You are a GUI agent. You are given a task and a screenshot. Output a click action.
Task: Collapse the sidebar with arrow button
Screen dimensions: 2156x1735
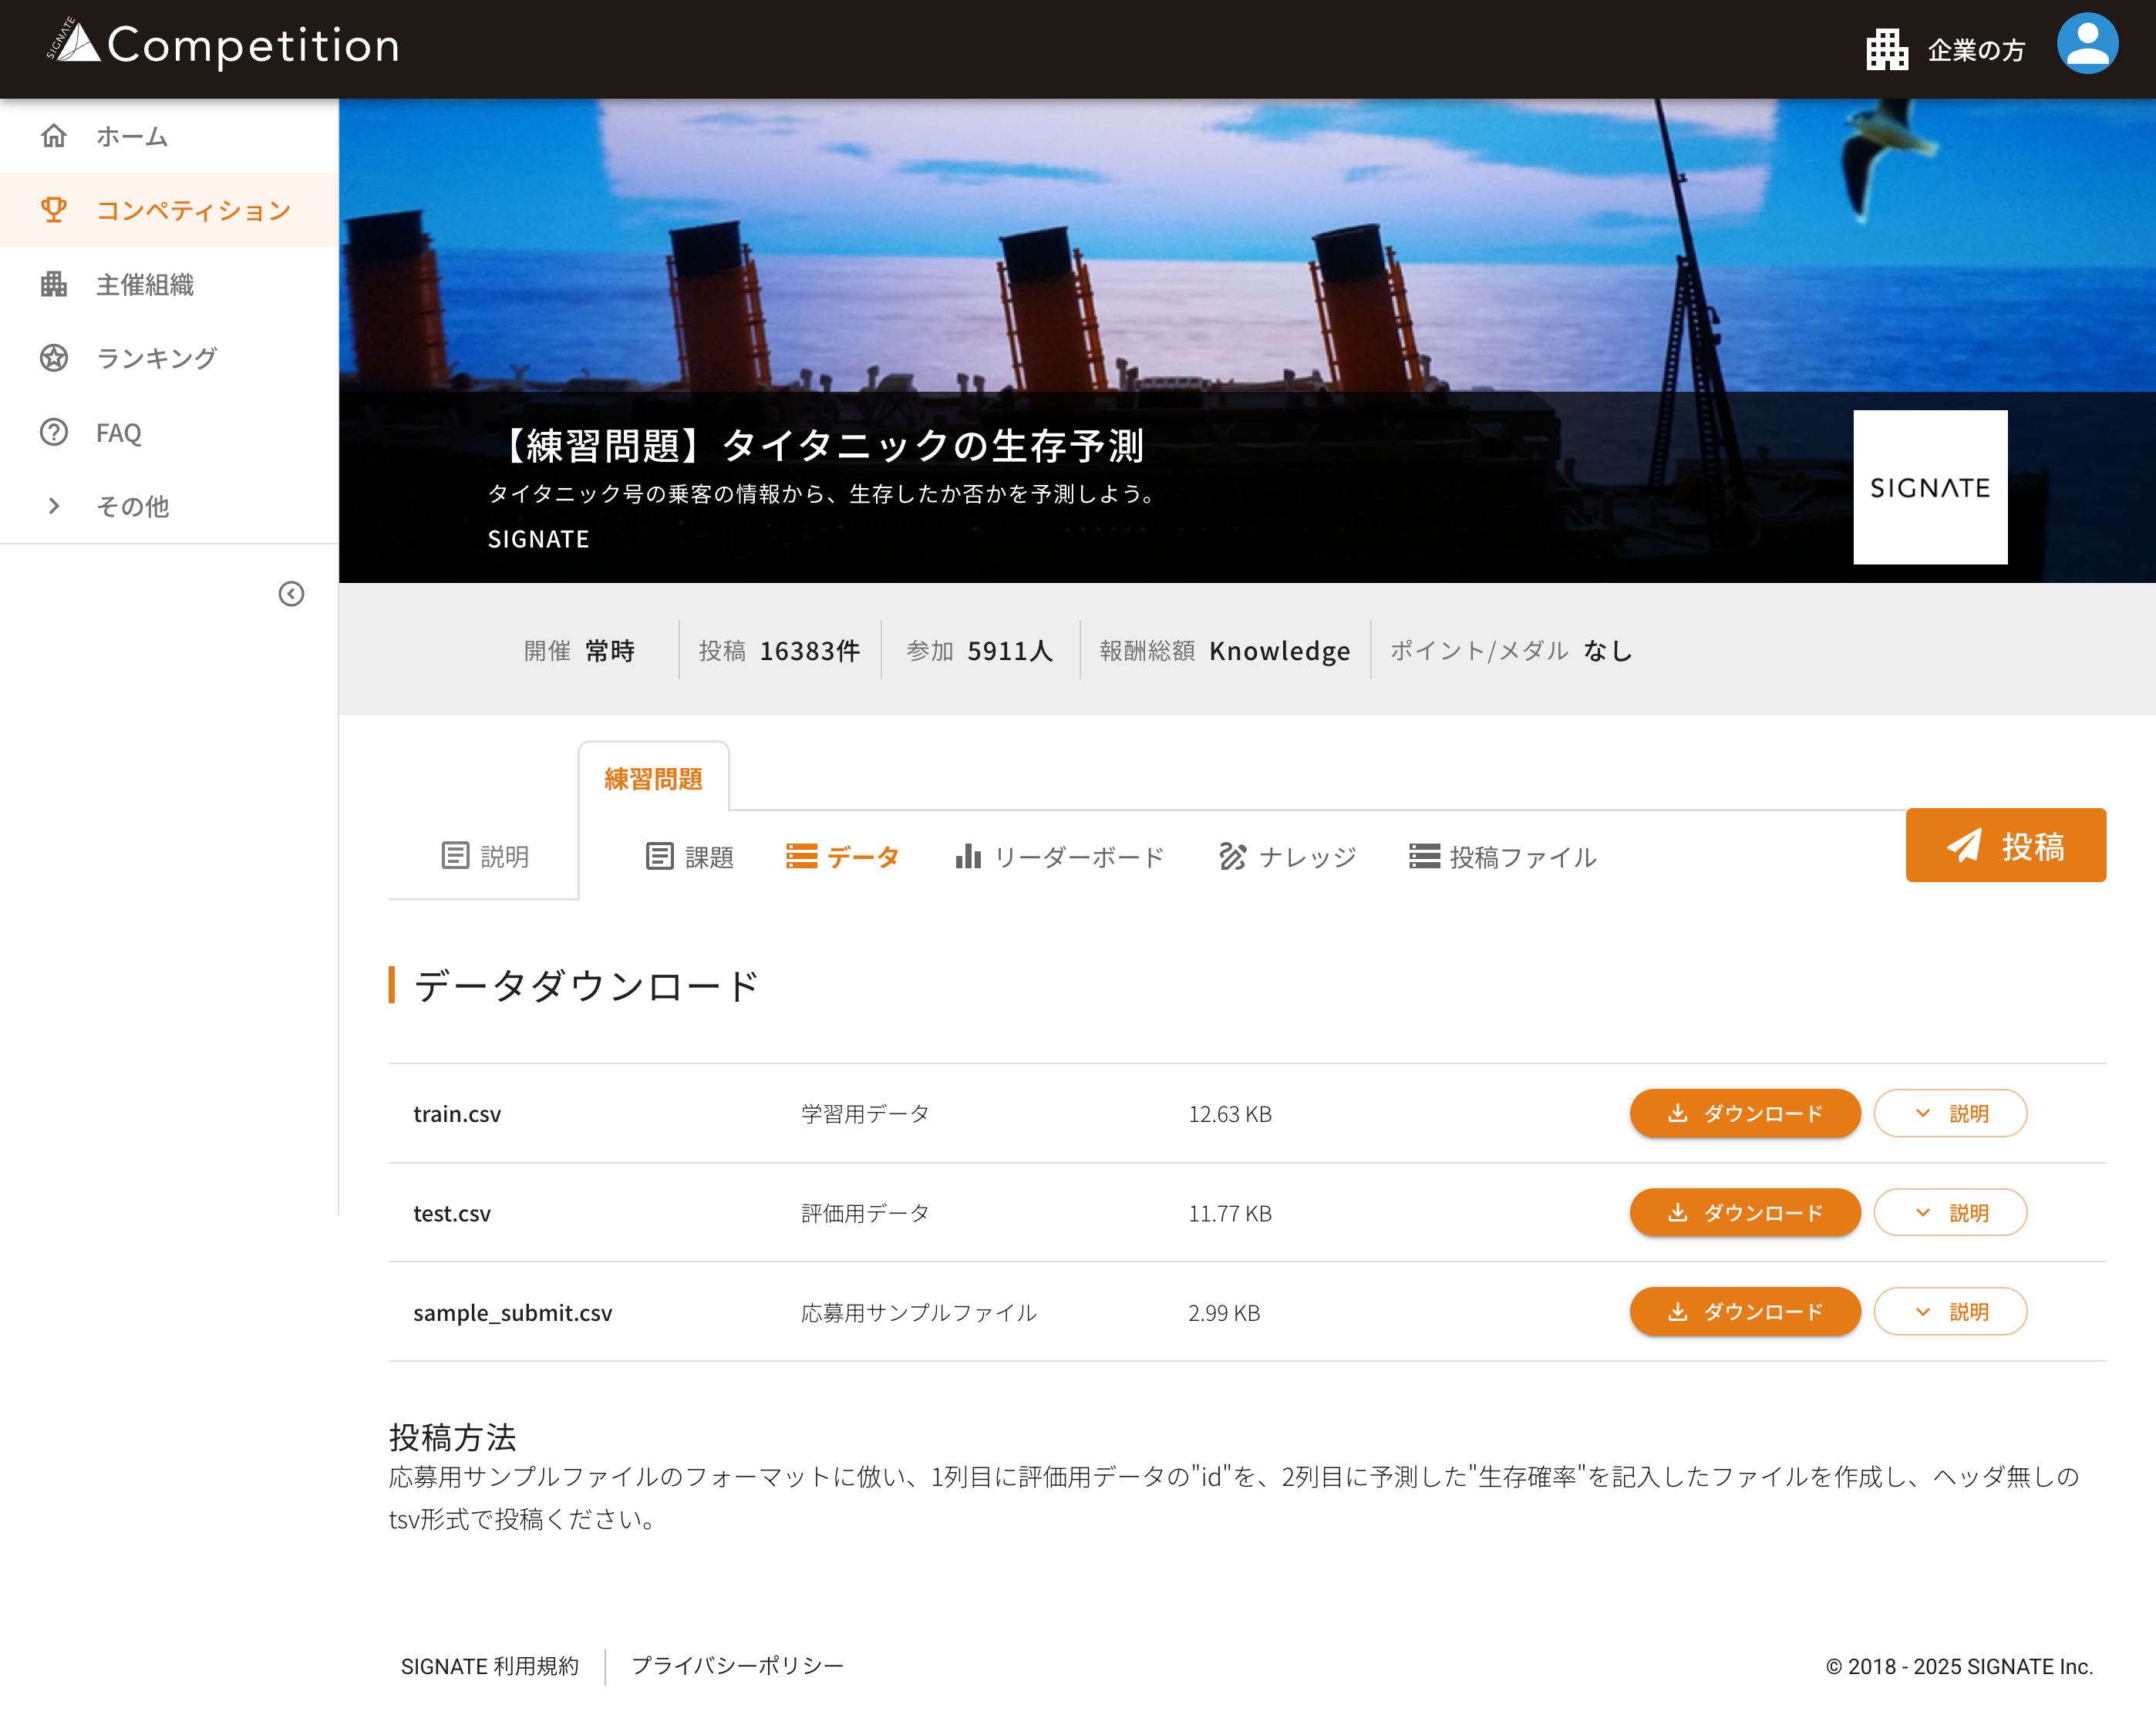click(291, 594)
